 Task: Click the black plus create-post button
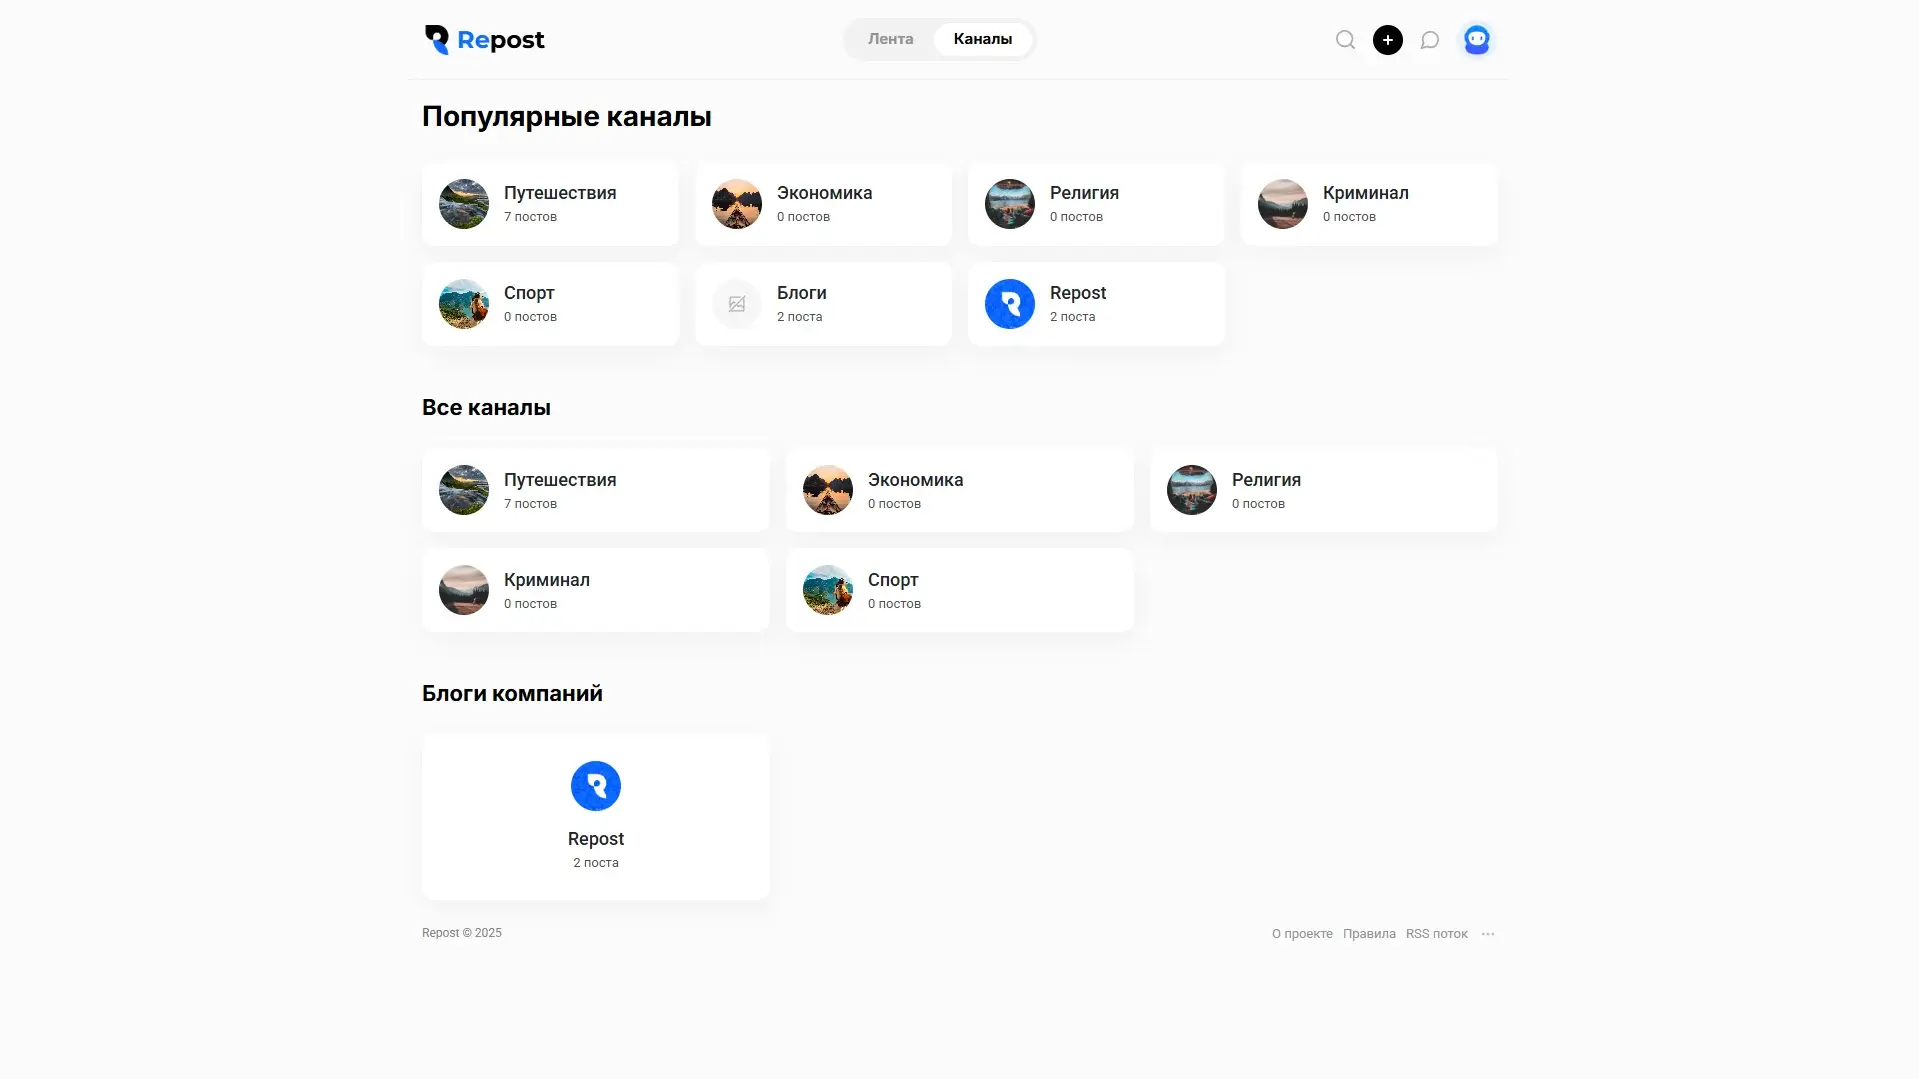coord(1387,40)
